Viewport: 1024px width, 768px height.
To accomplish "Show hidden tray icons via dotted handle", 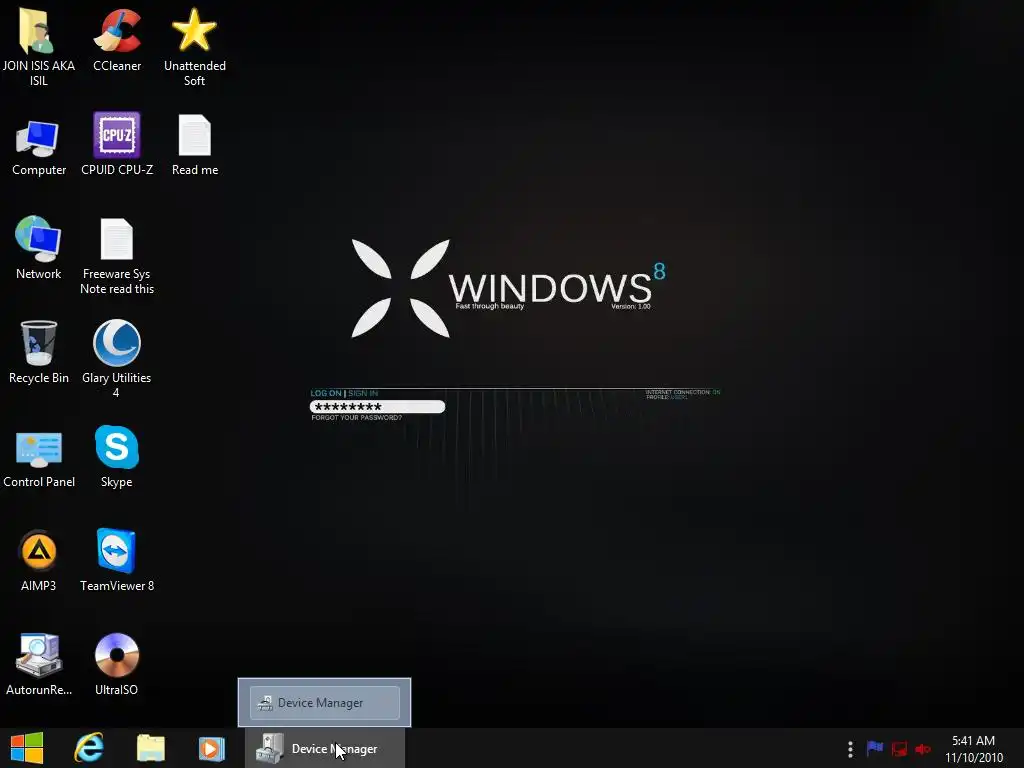I will 850,749.
